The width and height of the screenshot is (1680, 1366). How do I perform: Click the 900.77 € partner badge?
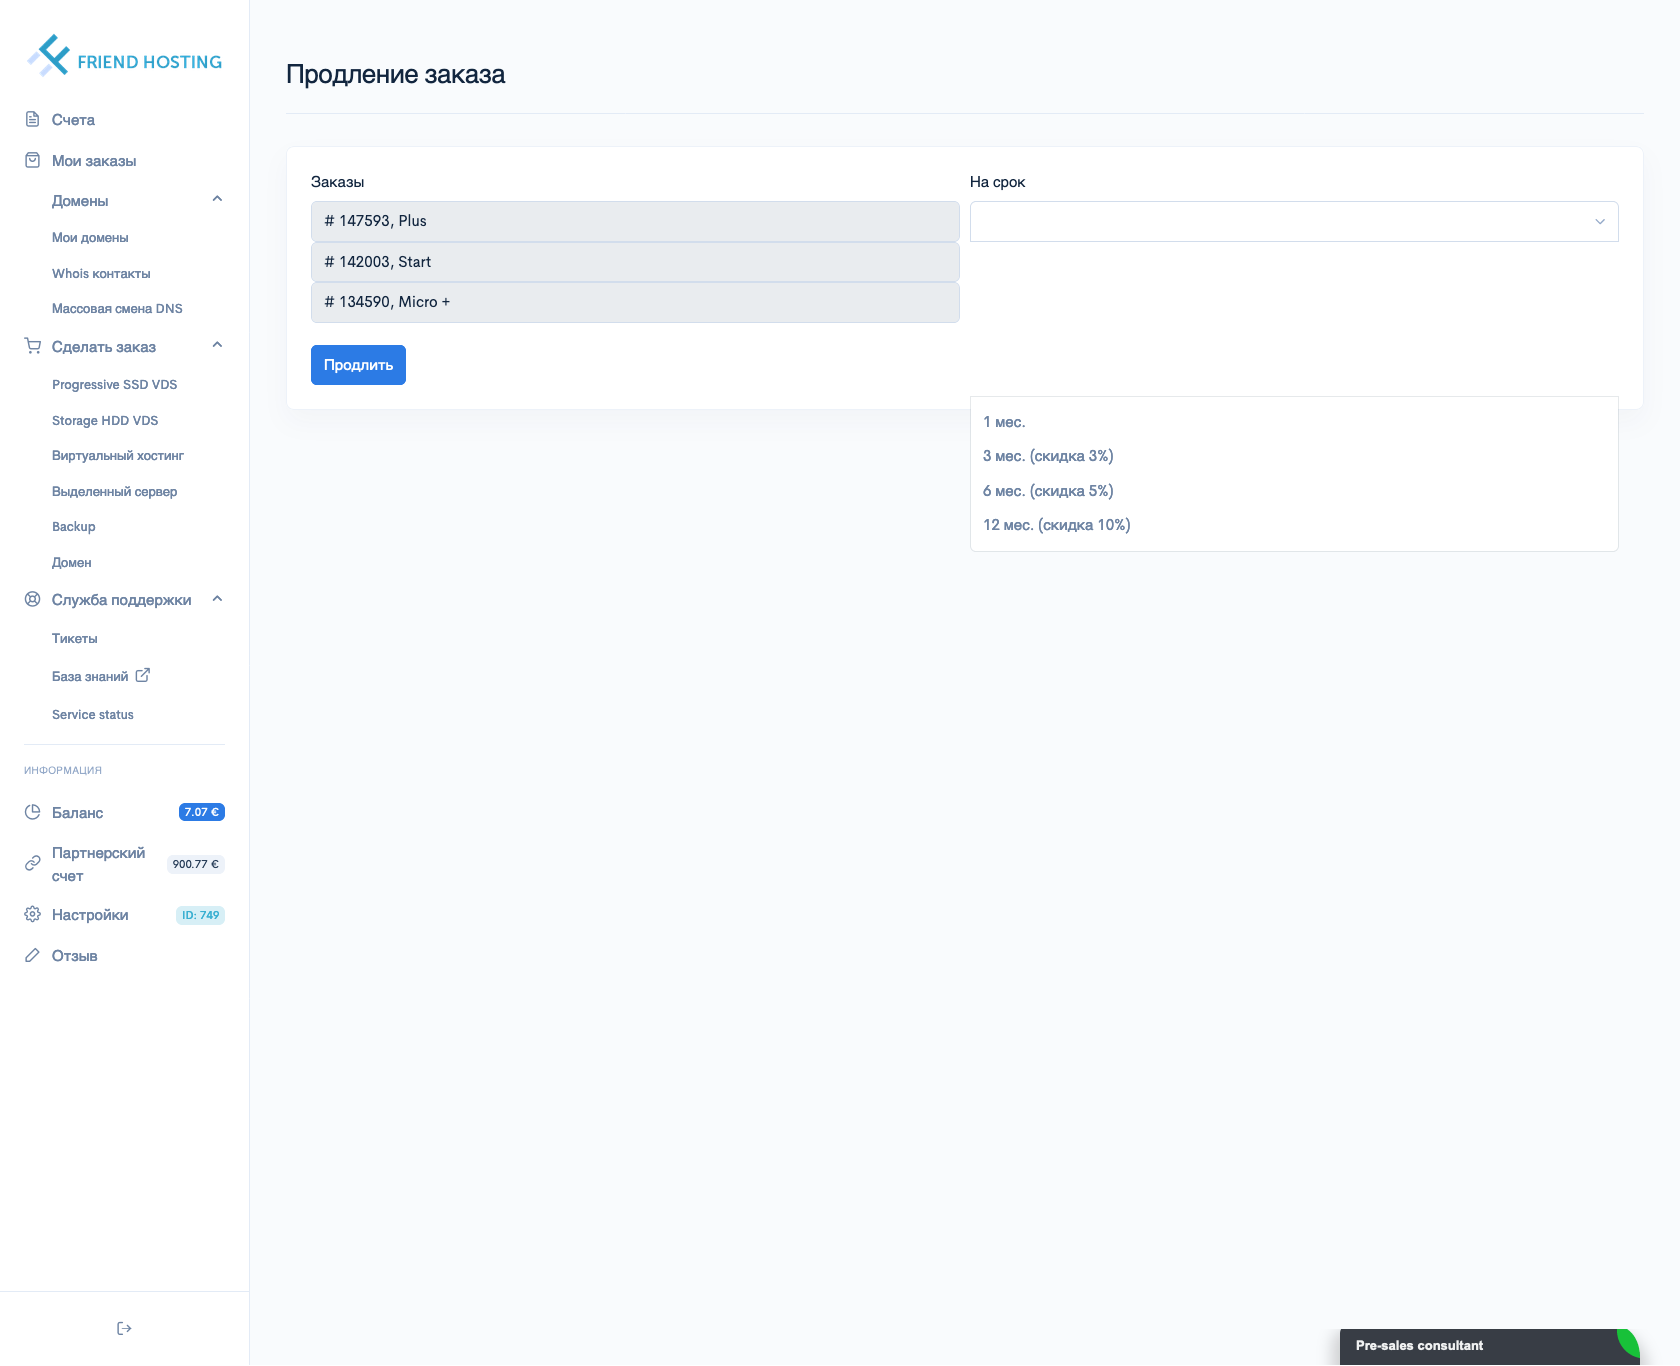(196, 864)
